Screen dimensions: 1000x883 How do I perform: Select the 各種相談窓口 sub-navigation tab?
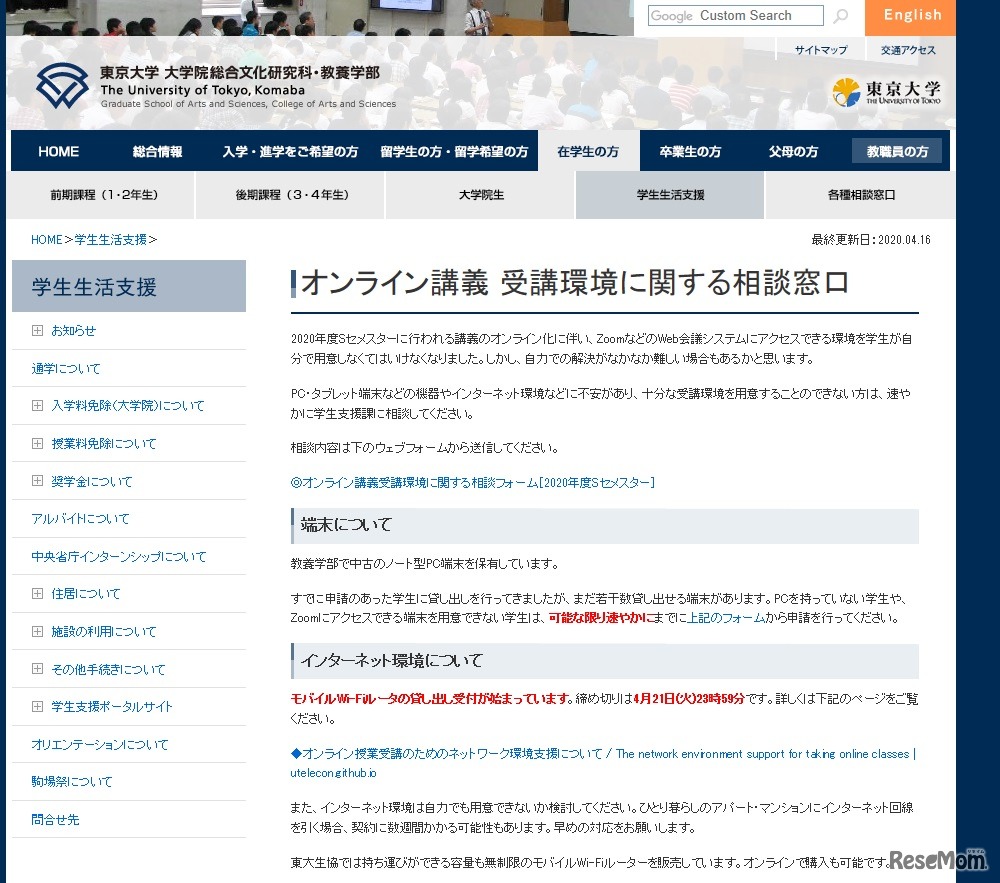[x=862, y=196]
